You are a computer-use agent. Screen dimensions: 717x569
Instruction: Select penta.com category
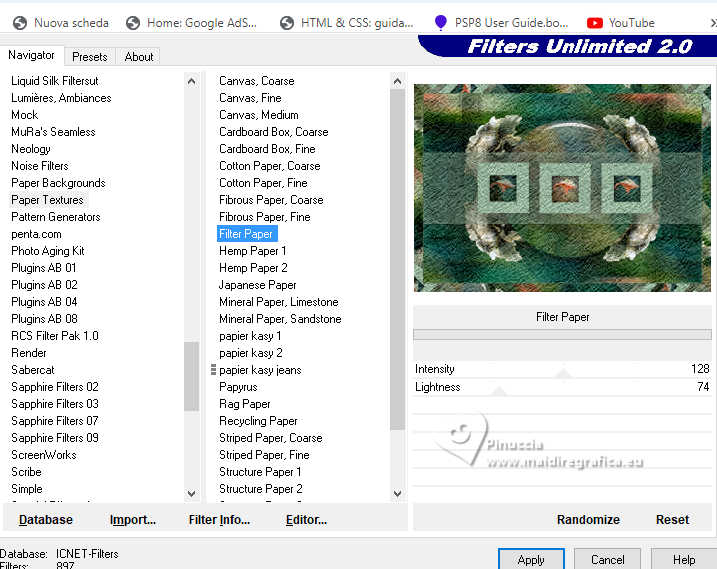coord(36,234)
